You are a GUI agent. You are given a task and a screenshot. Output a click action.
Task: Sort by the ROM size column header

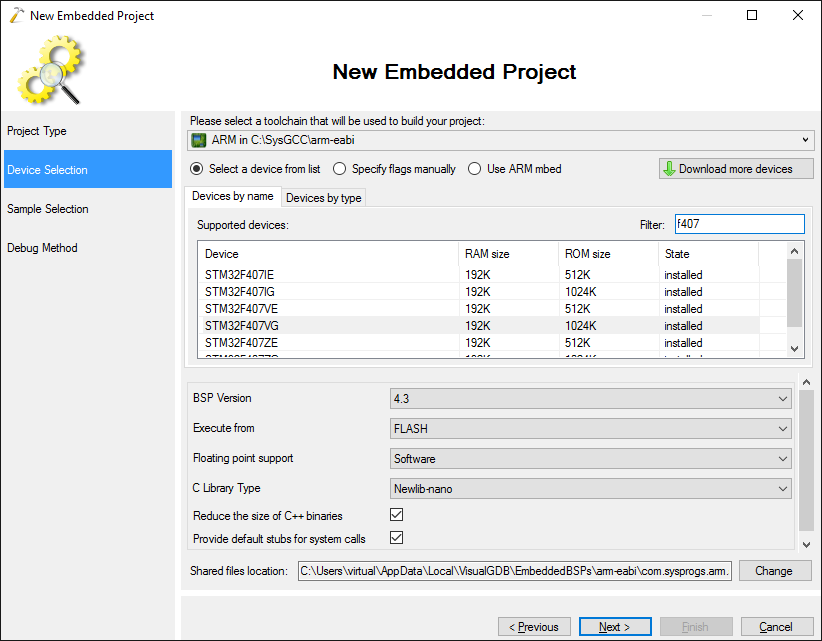609,254
